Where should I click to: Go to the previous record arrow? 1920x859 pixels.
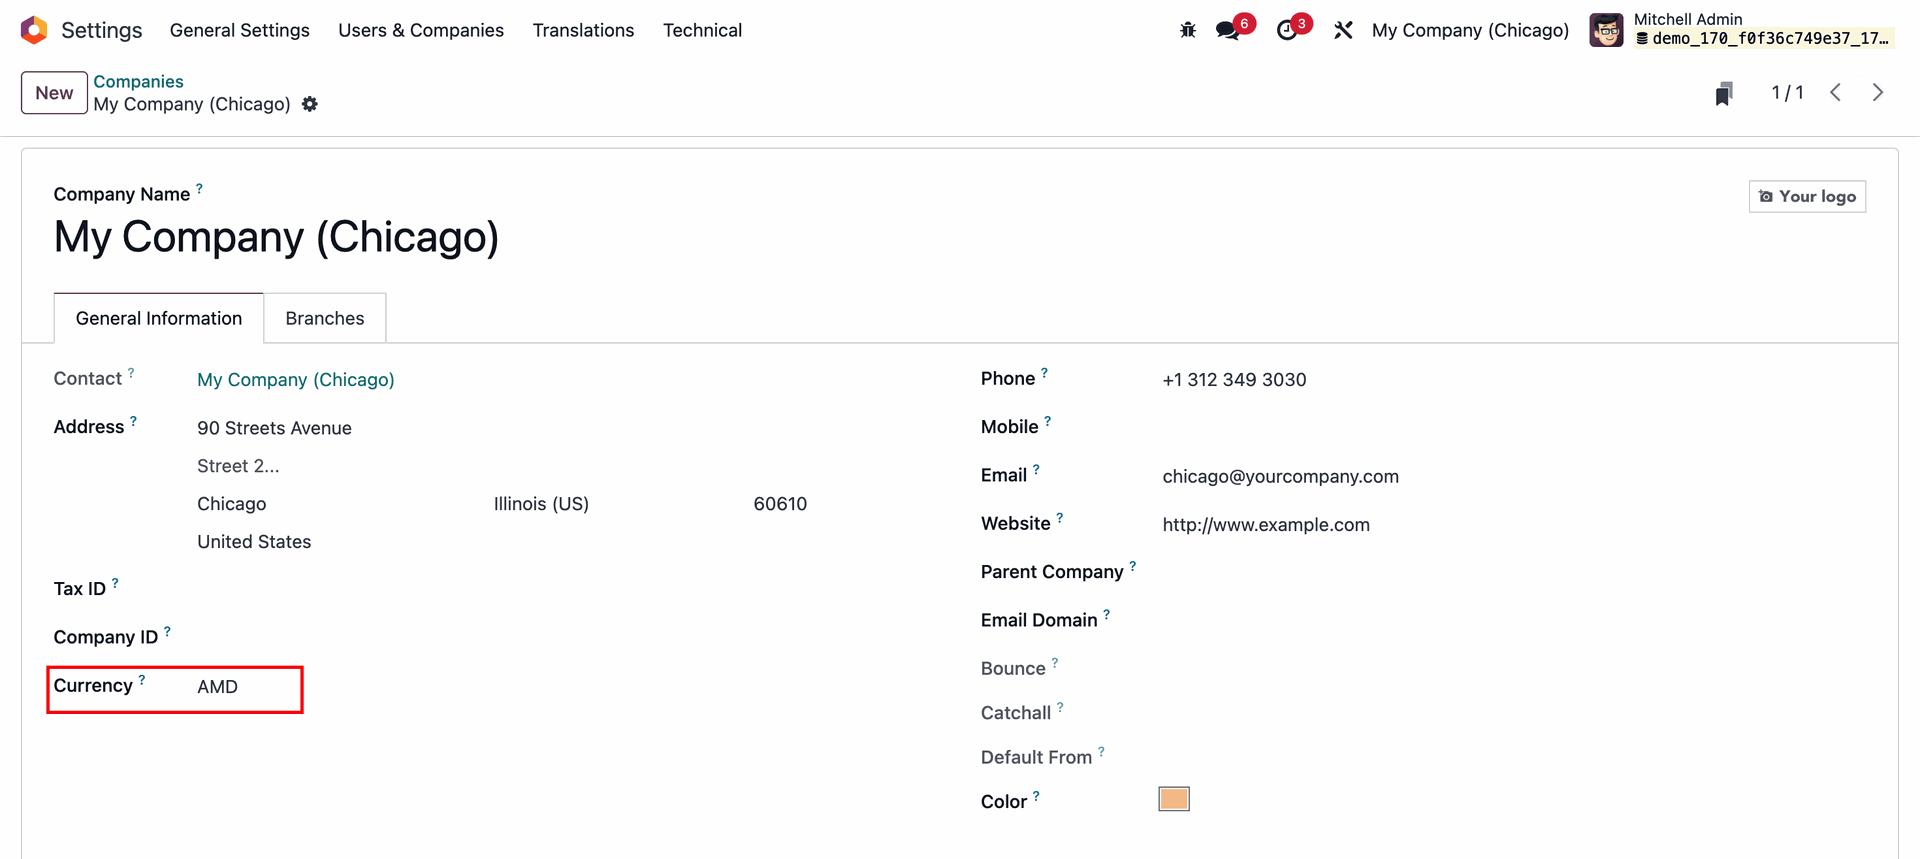tap(1835, 93)
